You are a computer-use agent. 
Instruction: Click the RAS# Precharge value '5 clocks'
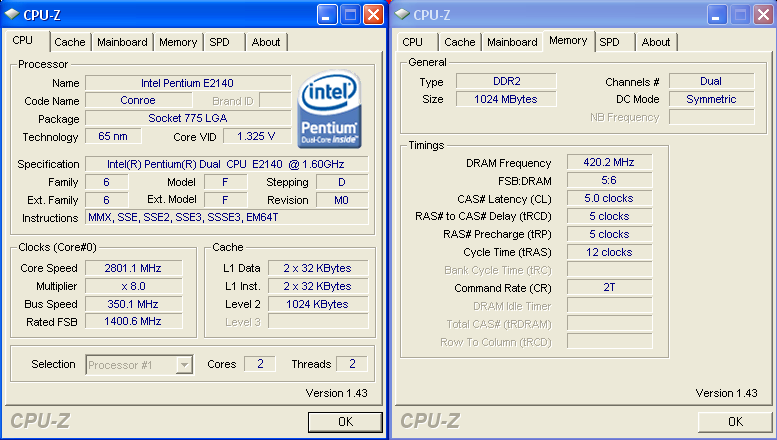click(x=610, y=234)
